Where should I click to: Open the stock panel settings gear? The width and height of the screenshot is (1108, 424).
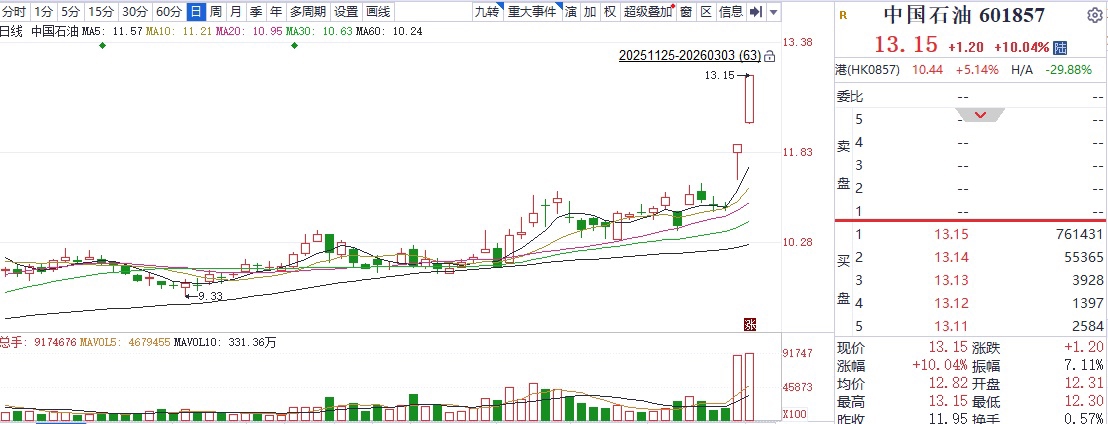(1092, 15)
